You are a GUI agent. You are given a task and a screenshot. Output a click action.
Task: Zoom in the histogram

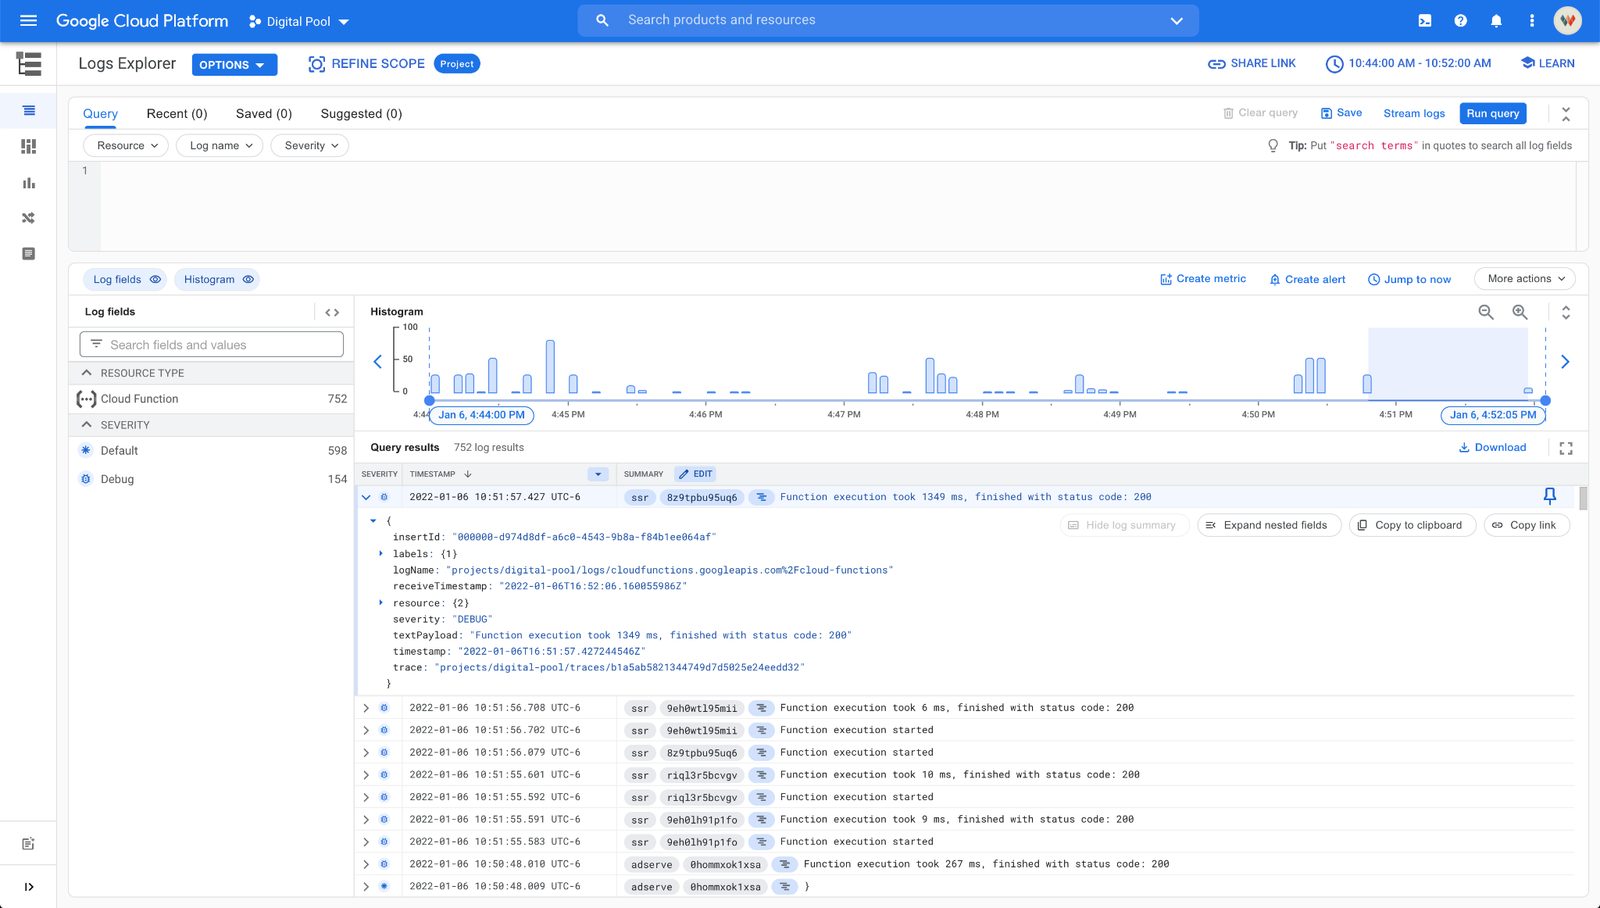(1520, 312)
